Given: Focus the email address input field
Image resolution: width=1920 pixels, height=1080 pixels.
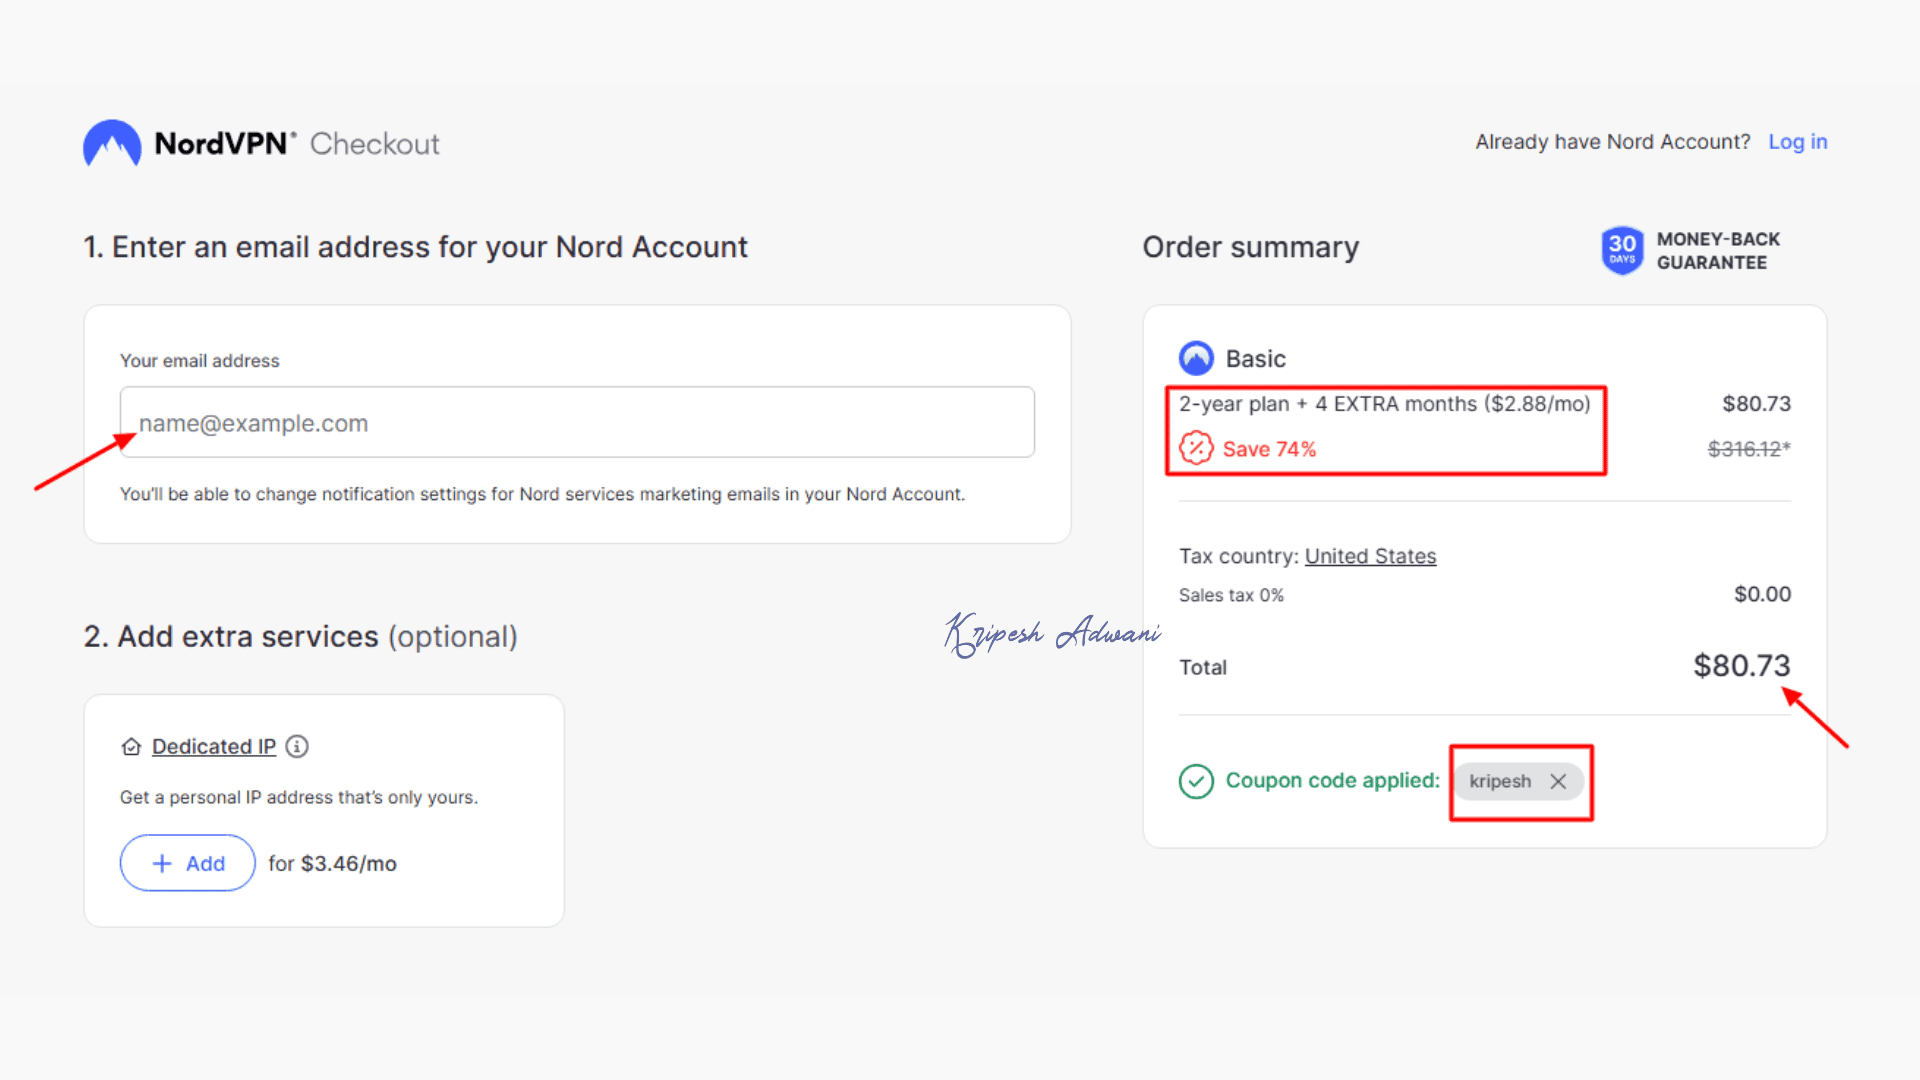Looking at the screenshot, I should [577, 423].
